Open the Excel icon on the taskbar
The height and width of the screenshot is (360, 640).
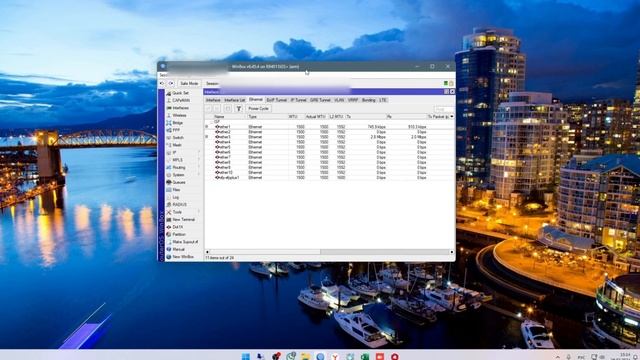pyautogui.click(x=365, y=356)
